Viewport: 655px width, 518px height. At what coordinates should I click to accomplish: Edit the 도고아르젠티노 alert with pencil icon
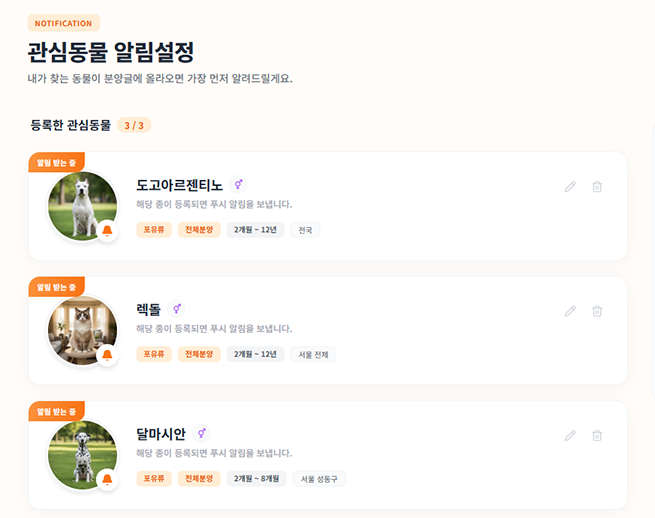pyautogui.click(x=570, y=186)
